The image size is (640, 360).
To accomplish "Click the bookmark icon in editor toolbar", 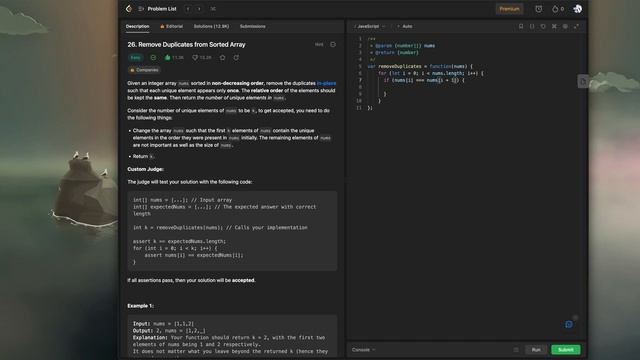I will coord(521,26).
